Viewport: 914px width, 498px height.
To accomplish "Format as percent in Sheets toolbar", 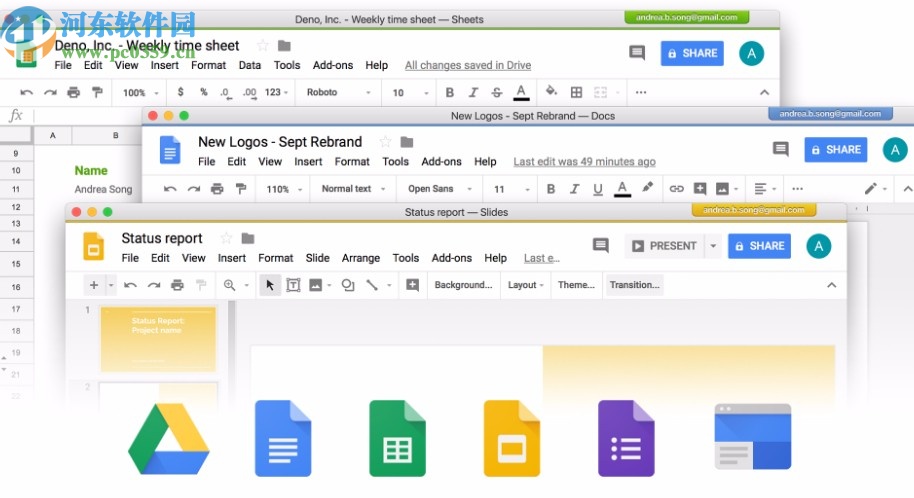I will point(203,92).
